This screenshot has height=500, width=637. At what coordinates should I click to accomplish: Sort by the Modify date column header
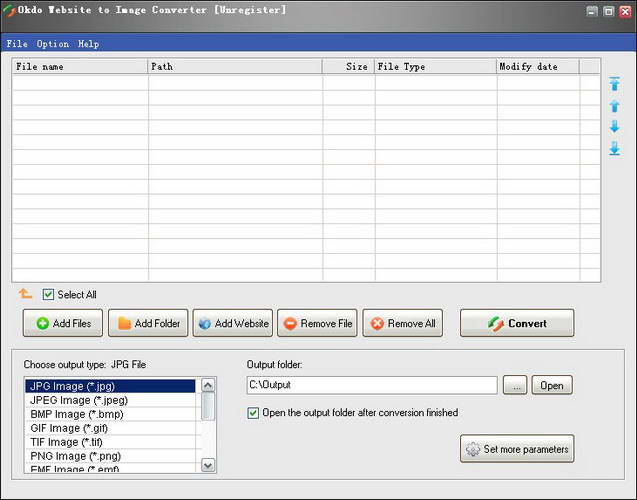coord(537,66)
